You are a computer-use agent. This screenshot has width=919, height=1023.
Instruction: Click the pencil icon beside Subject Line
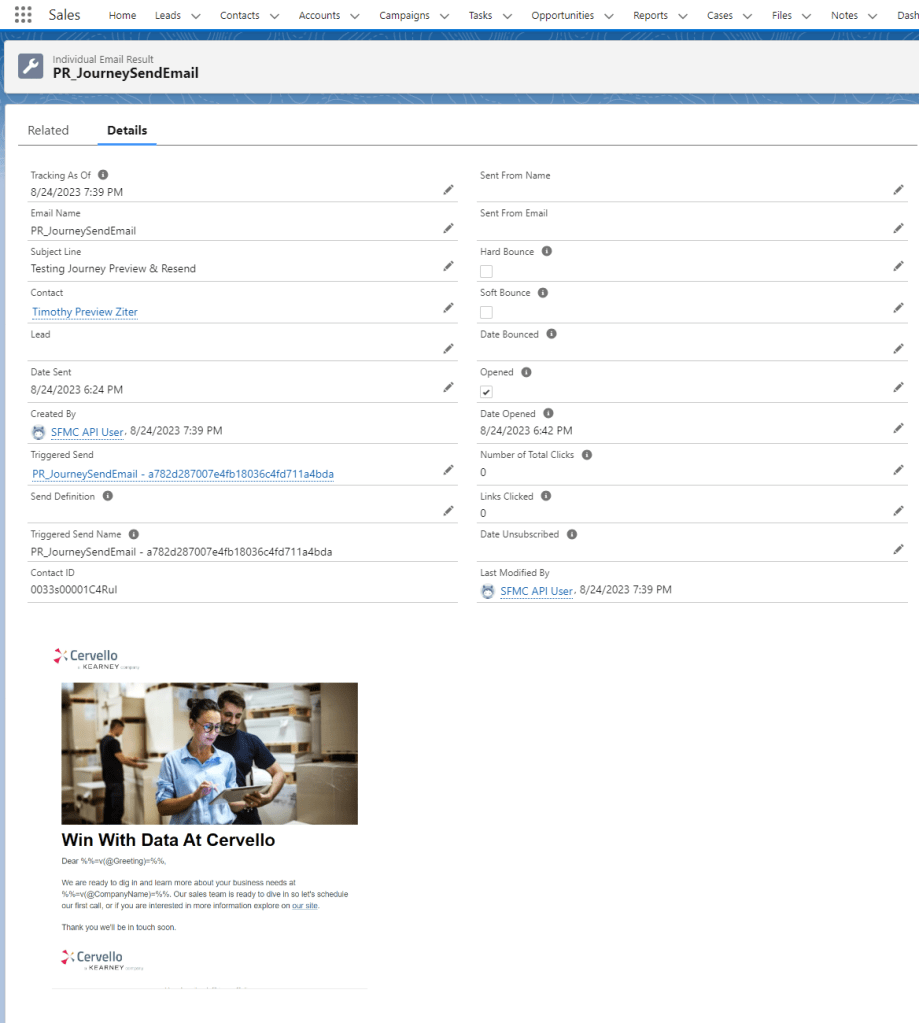coord(449,266)
